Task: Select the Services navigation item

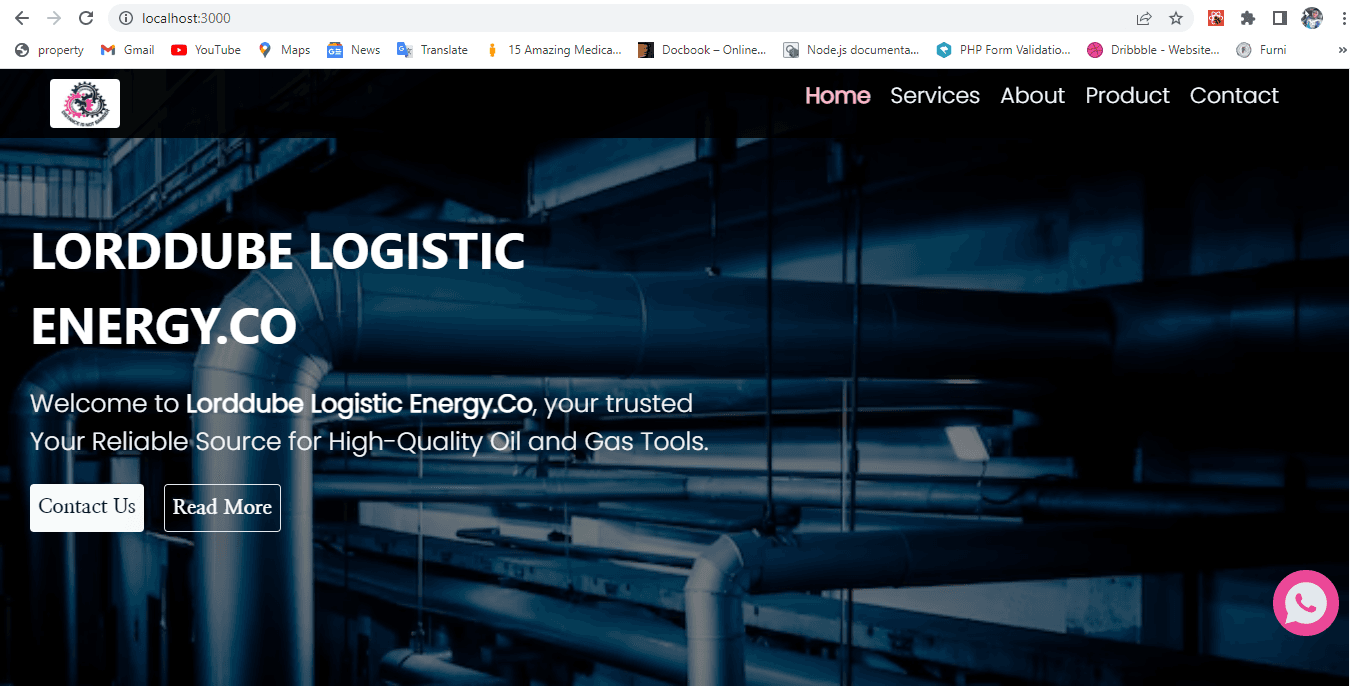Action: point(934,95)
